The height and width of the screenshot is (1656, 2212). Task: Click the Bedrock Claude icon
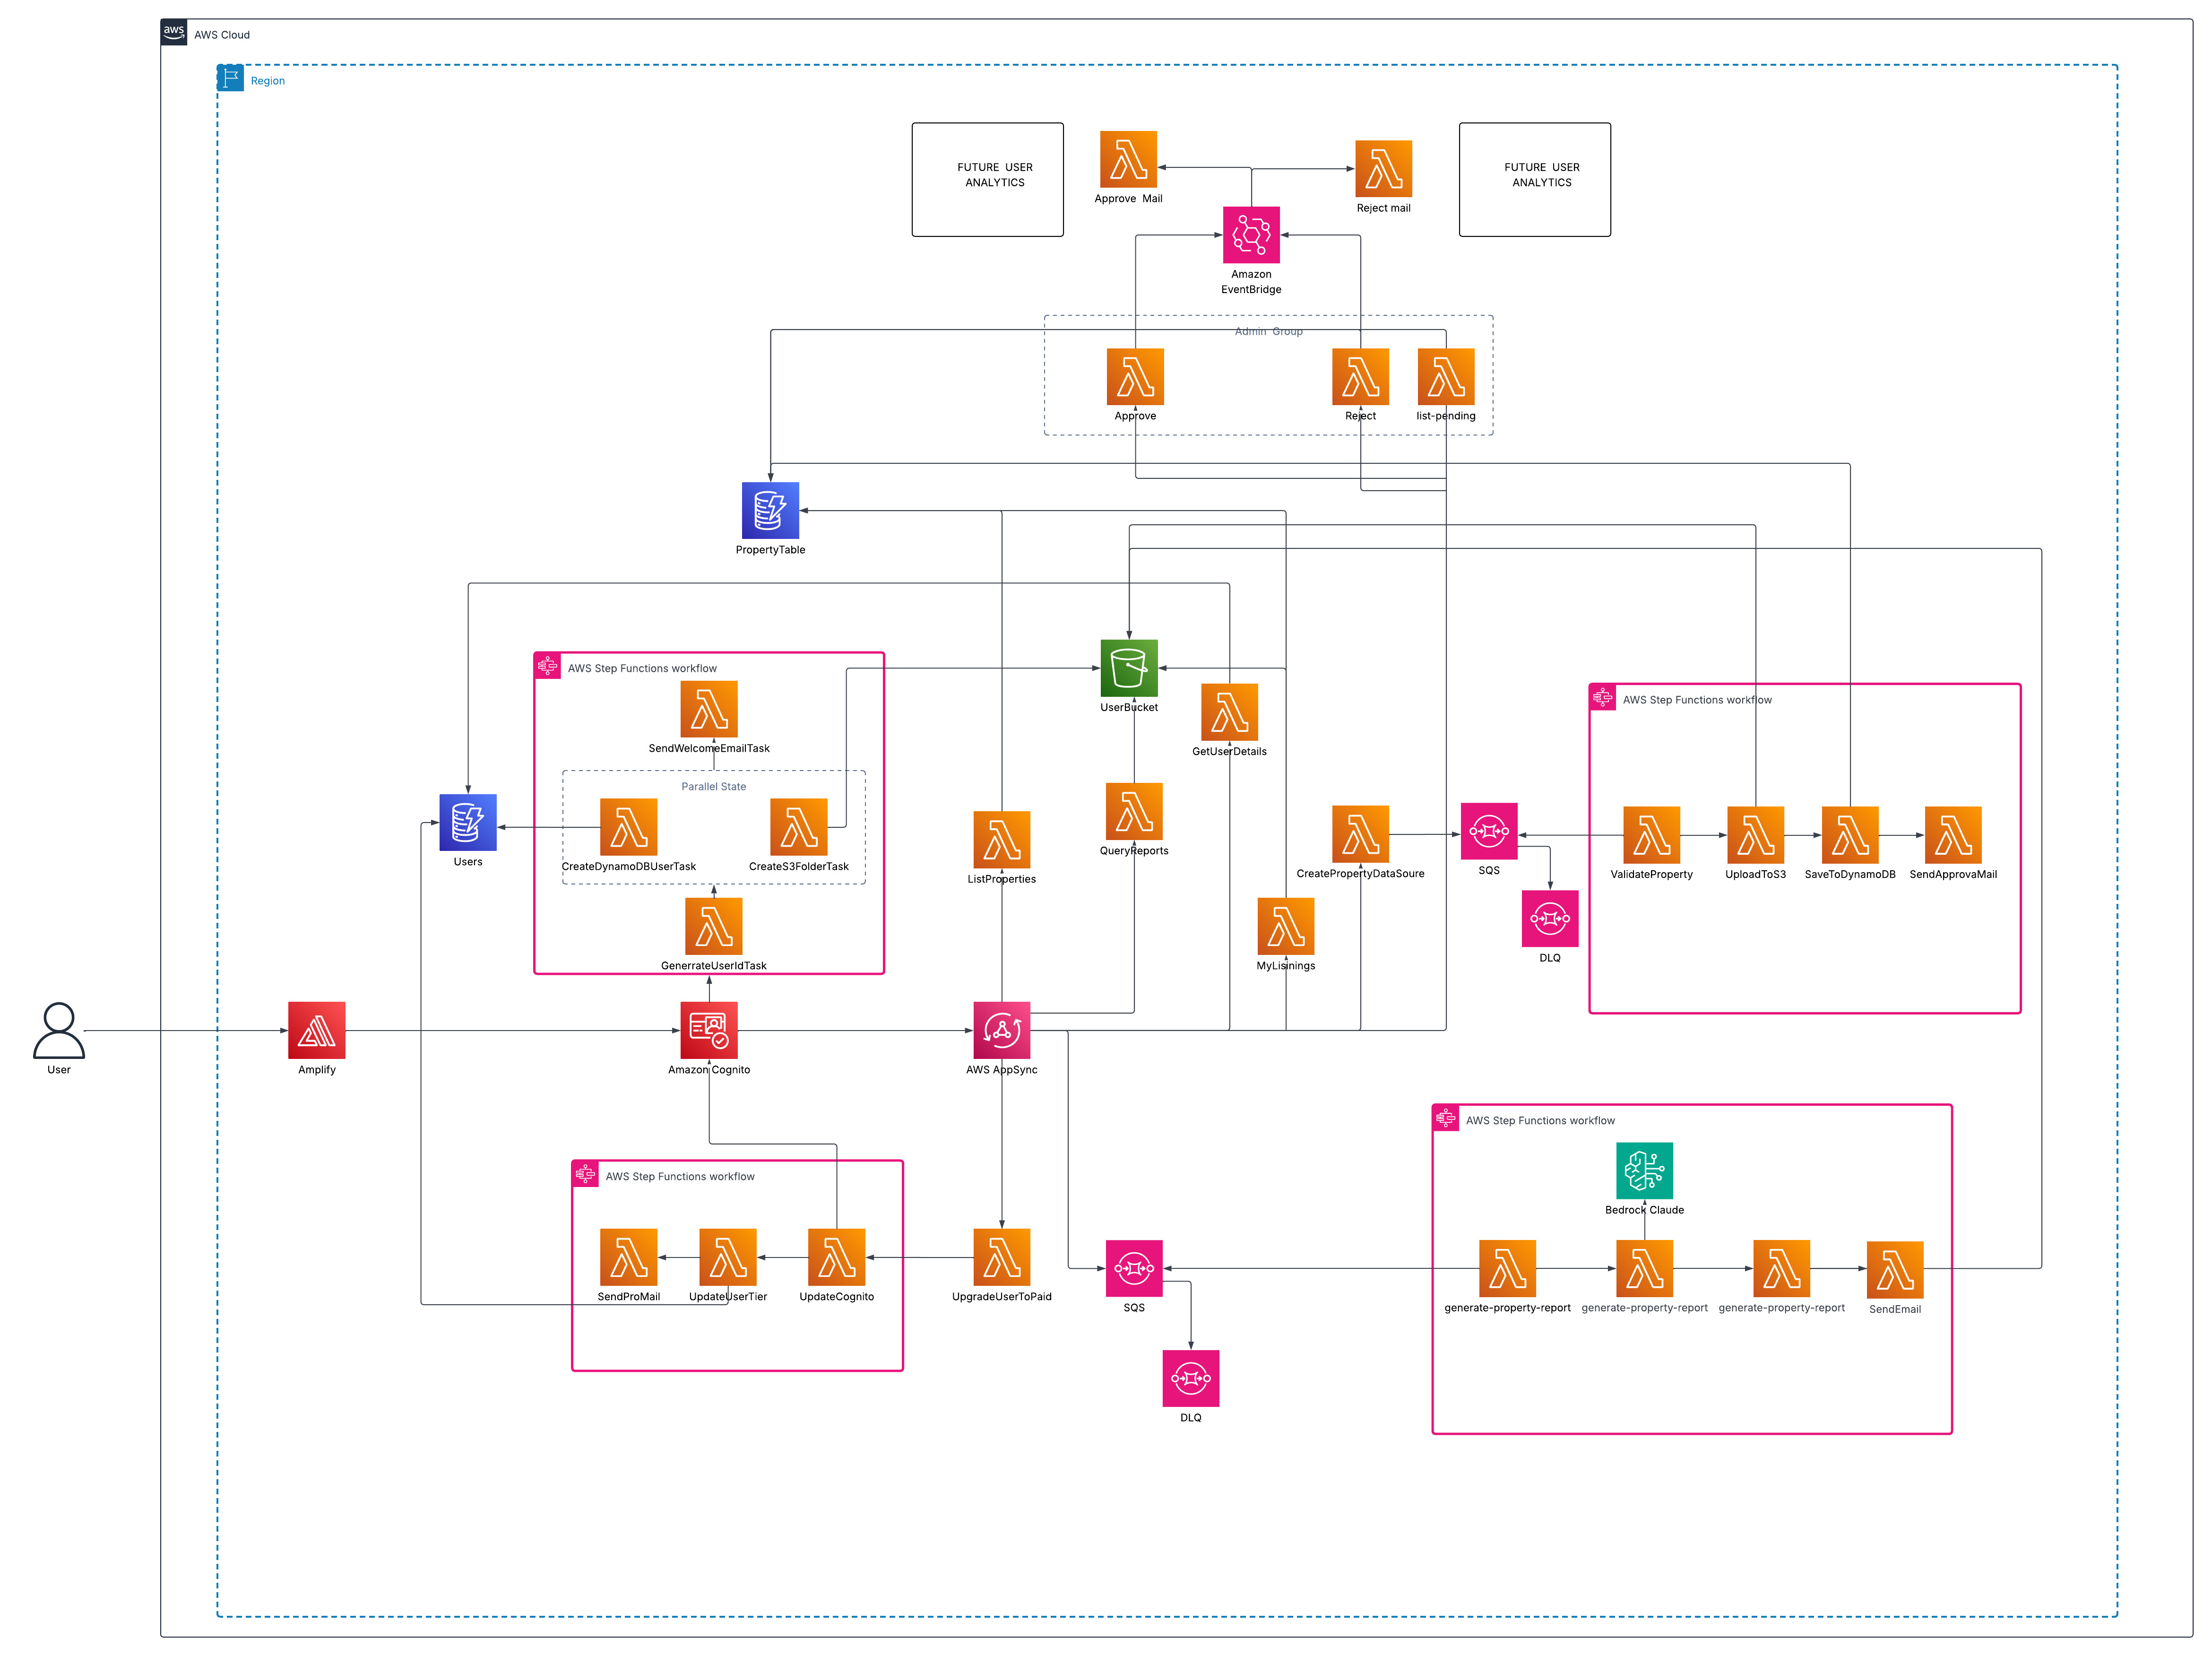point(1644,1170)
